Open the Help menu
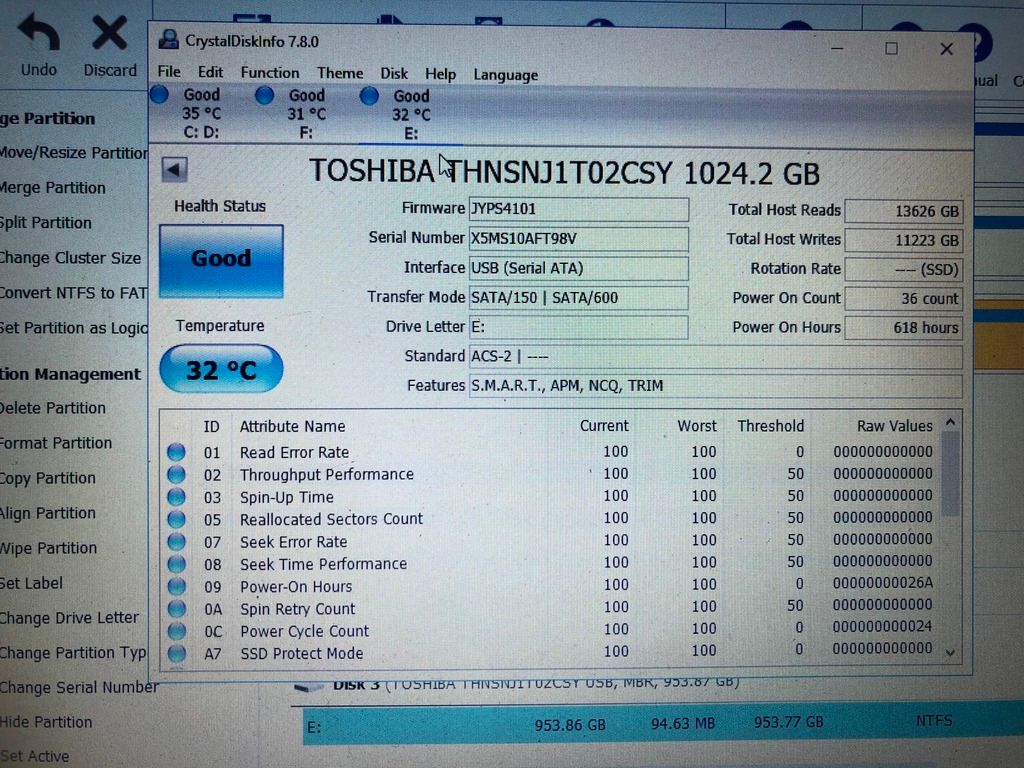The width and height of the screenshot is (1024, 768). 441,74
